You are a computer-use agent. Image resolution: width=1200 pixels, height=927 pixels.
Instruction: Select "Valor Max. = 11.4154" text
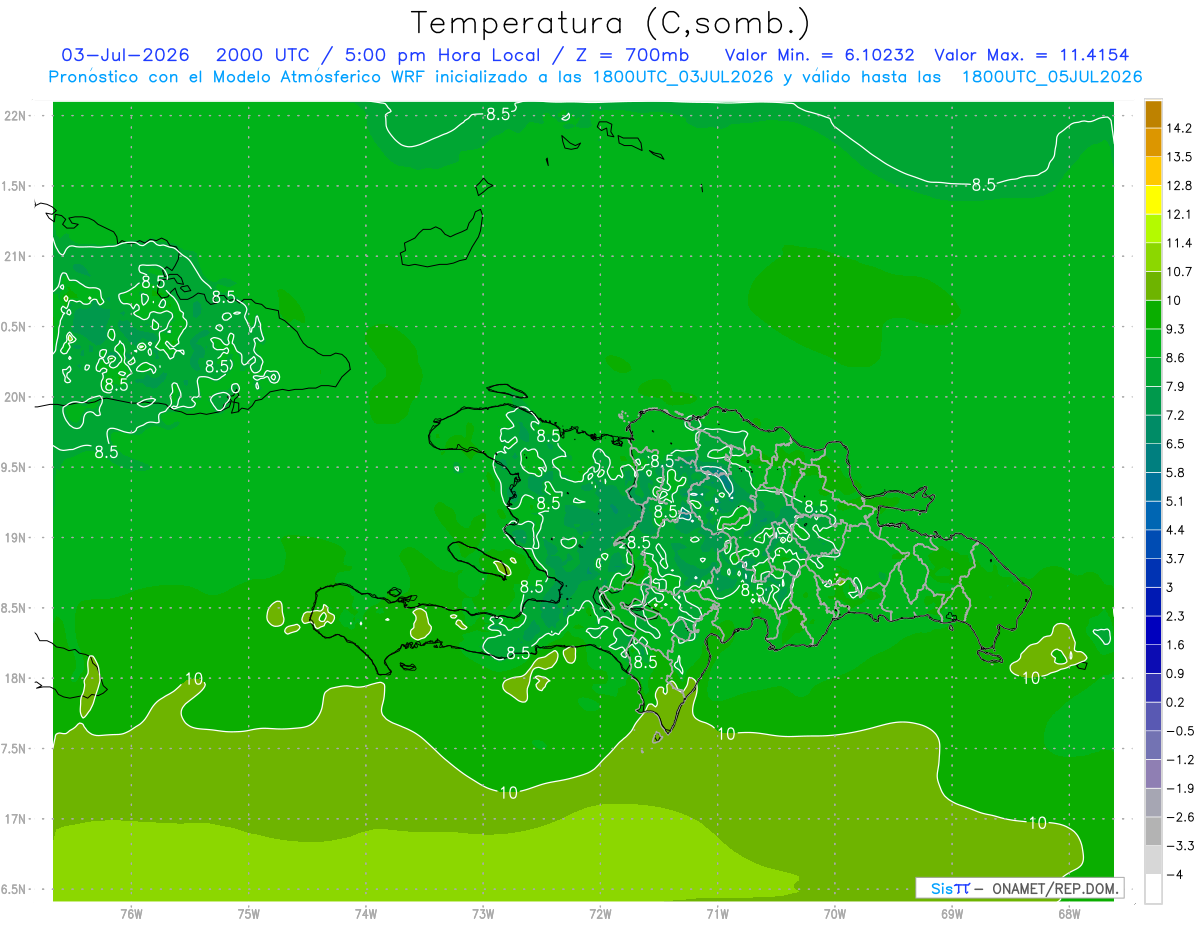(x=1031, y=55)
